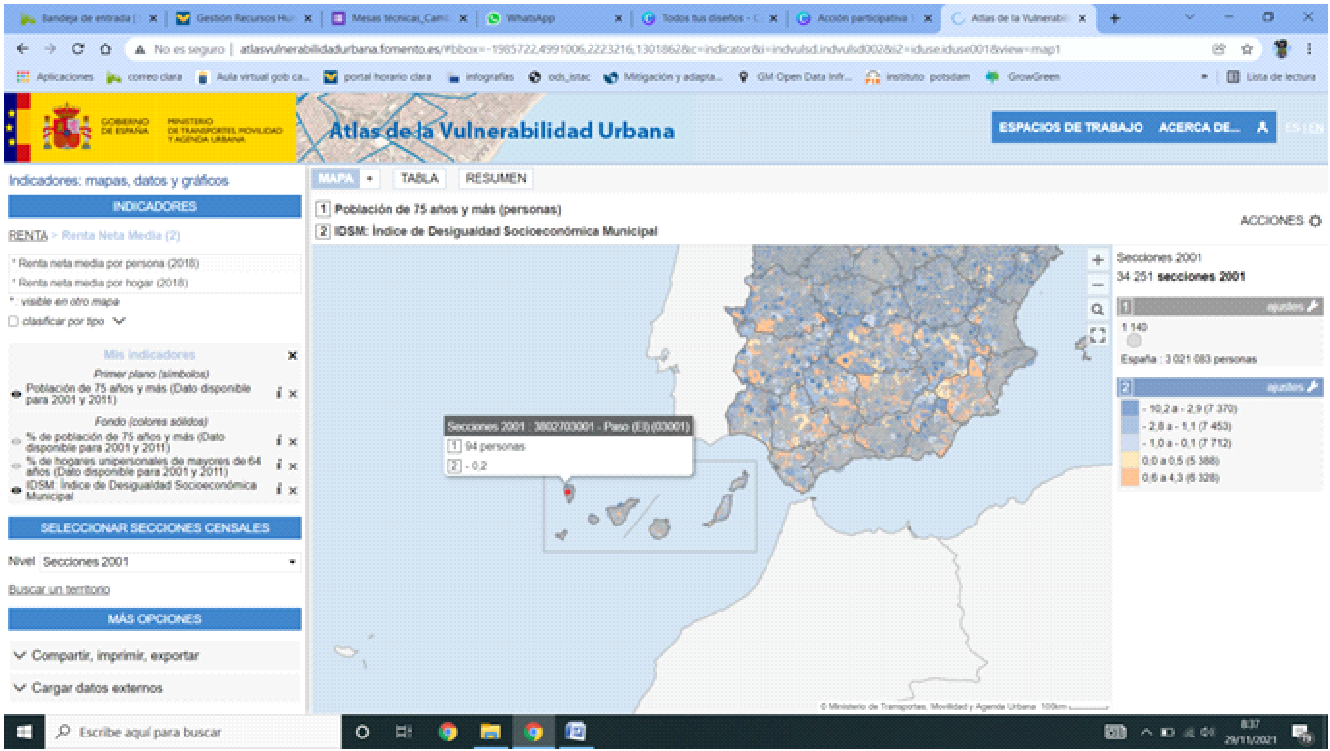This screenshot has height=751, width=1330.
Task: Switch to the TABLA tab
Action: [x=419, y=178]
